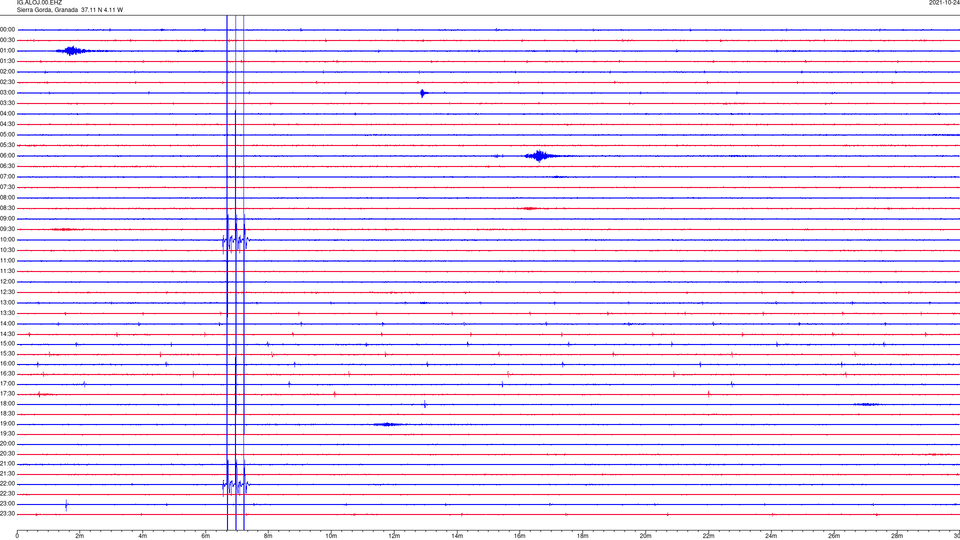This screenshot has width=960, height=540.
Task: Select the 01:00 time label
Action: [x=7, y=50]
